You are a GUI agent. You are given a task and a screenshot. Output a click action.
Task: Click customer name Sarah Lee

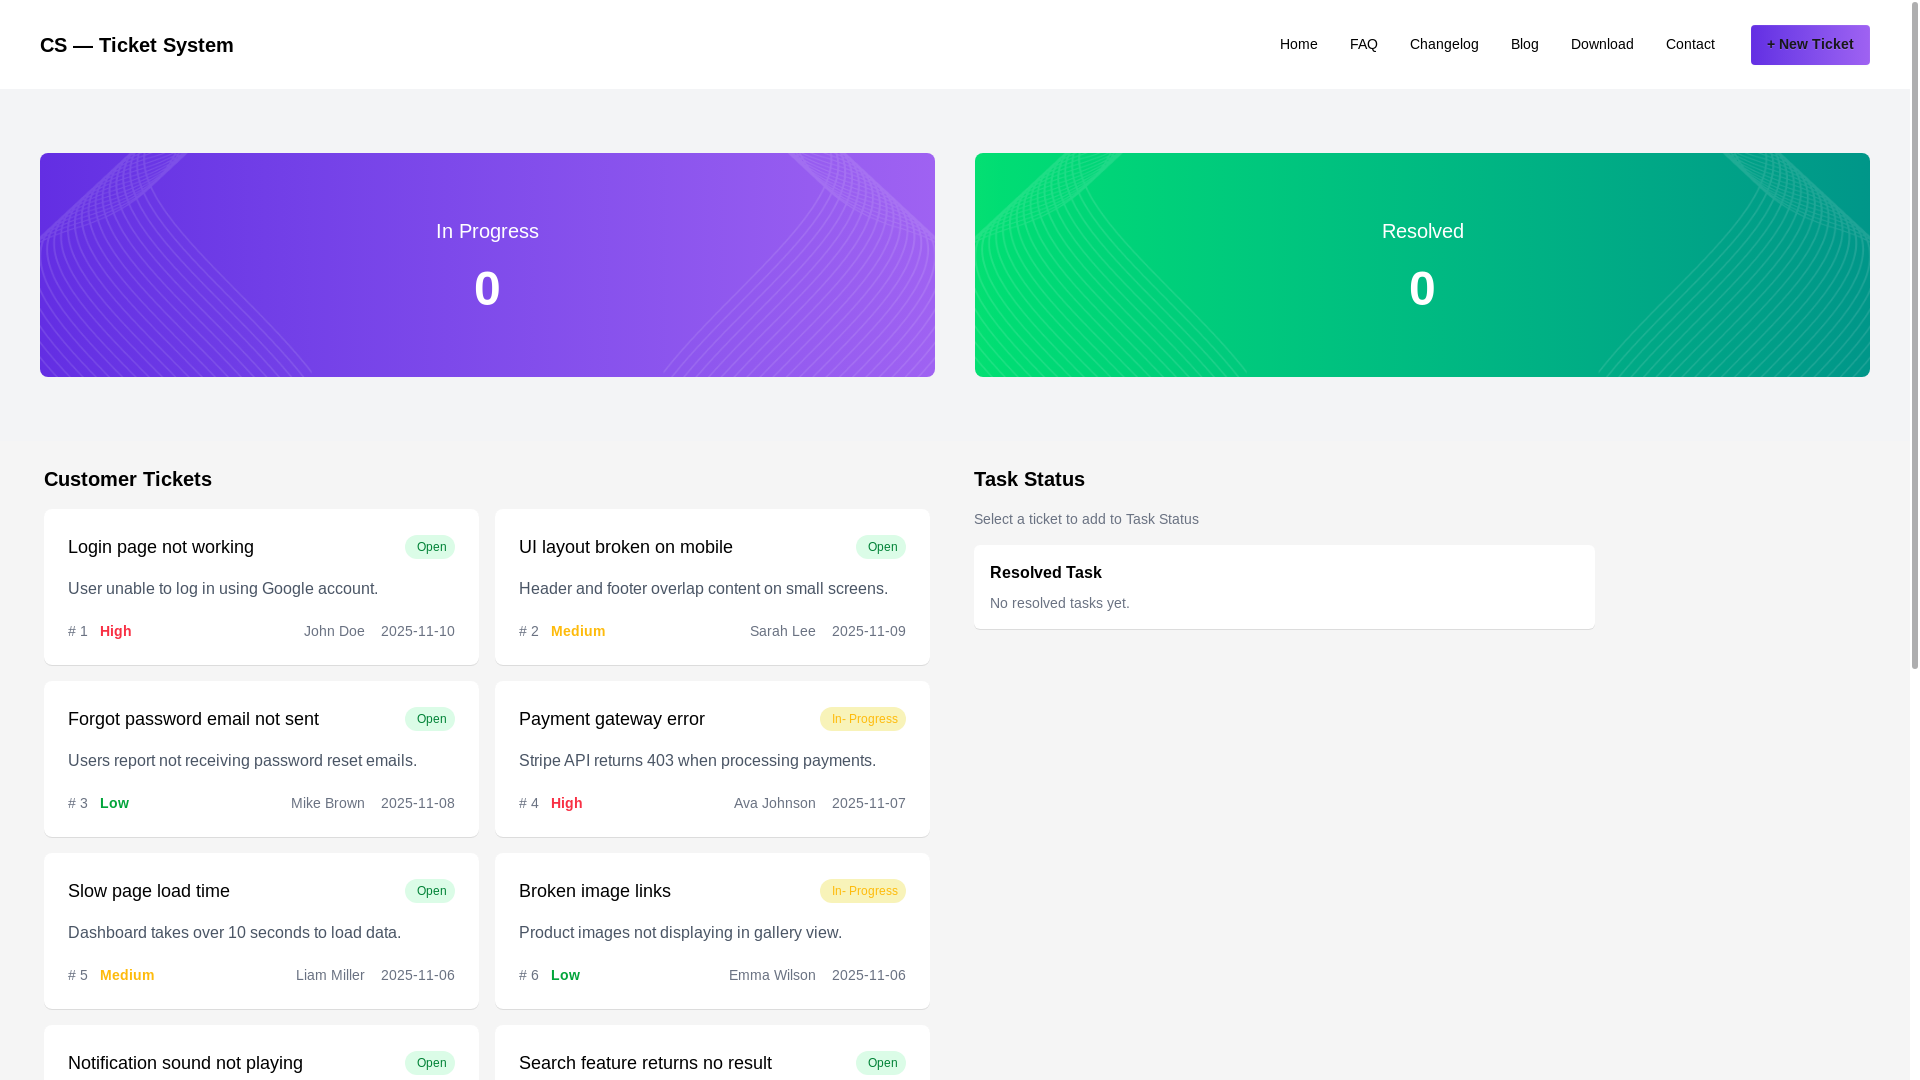click(783, 631)
